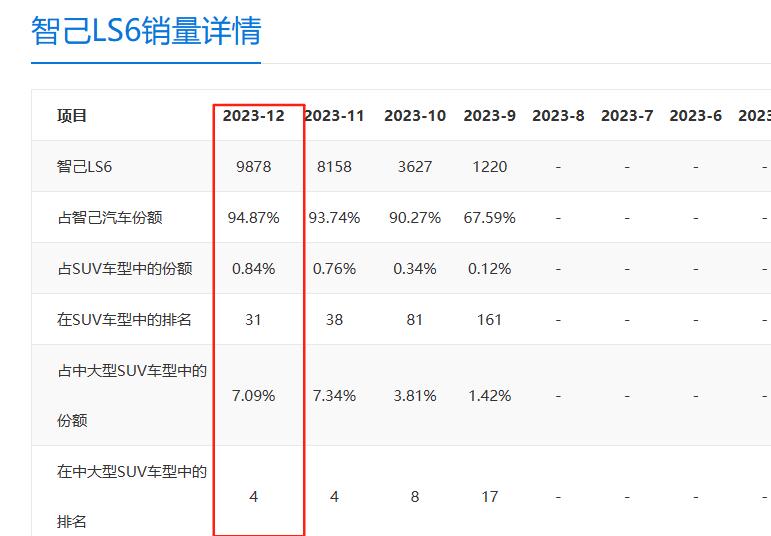Screen dimensions: 771x536
Task: Select the 智己LS6 row label
Action: click(x=84, y=167)
